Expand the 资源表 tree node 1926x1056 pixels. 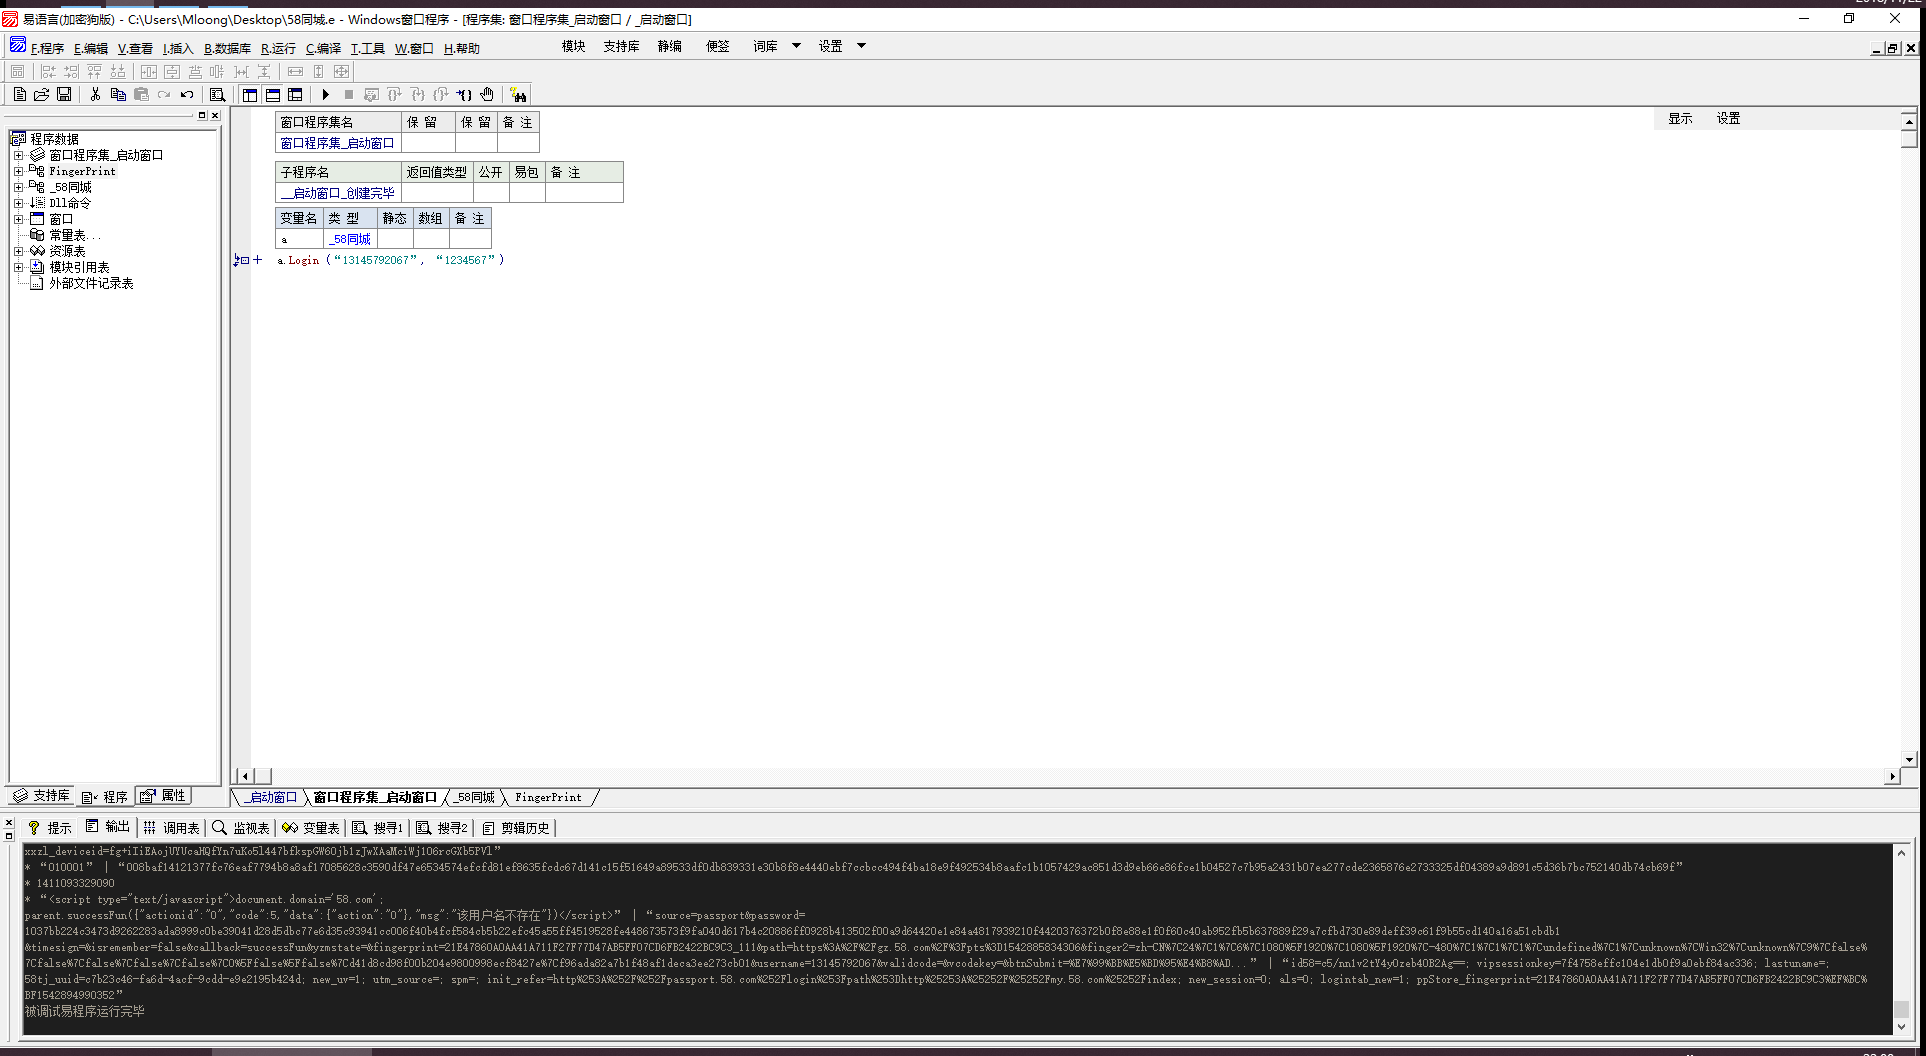18,251
